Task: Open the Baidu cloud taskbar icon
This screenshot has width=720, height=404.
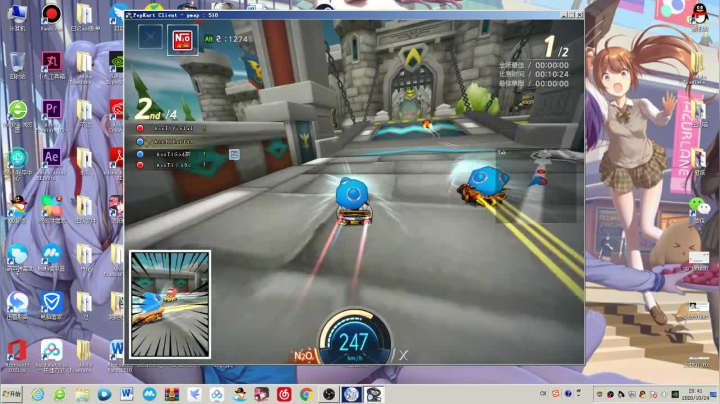Action: [217, 394]
